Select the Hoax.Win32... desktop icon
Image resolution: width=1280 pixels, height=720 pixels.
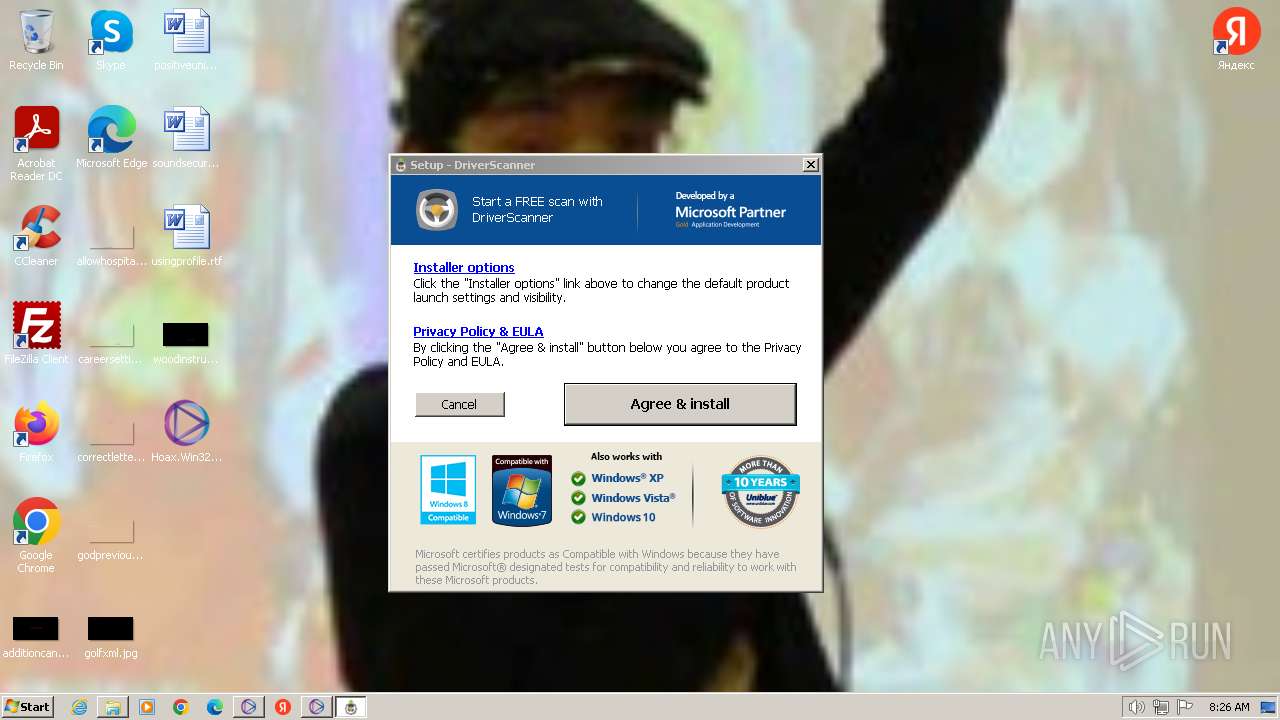tap(186, 431)
